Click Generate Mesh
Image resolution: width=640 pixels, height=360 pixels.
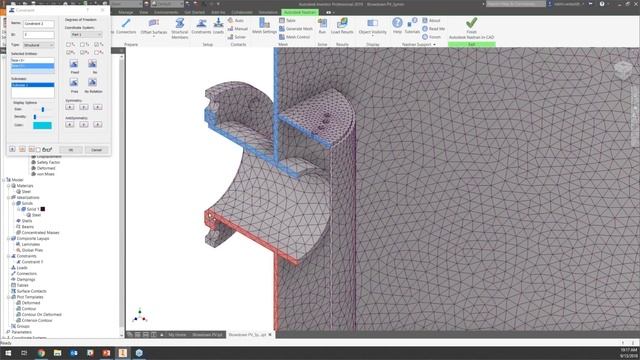[x=296, y=29]
